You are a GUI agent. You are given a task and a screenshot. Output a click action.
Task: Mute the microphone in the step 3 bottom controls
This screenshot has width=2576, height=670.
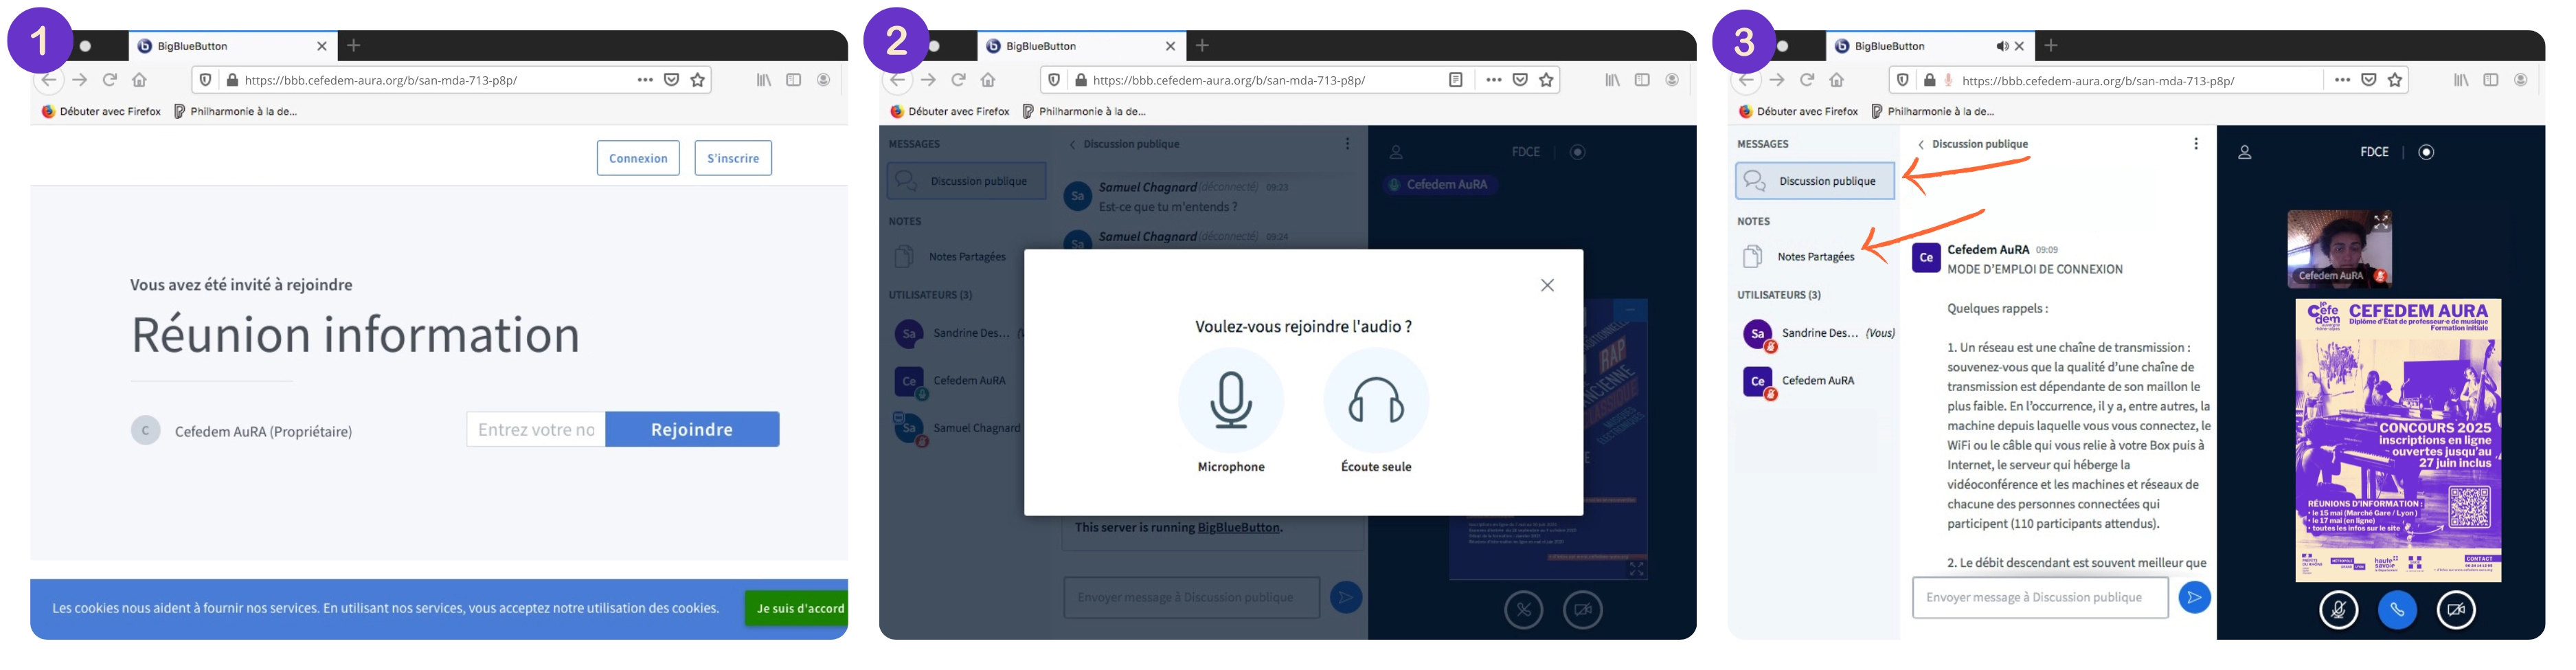tap(2338, 610)
